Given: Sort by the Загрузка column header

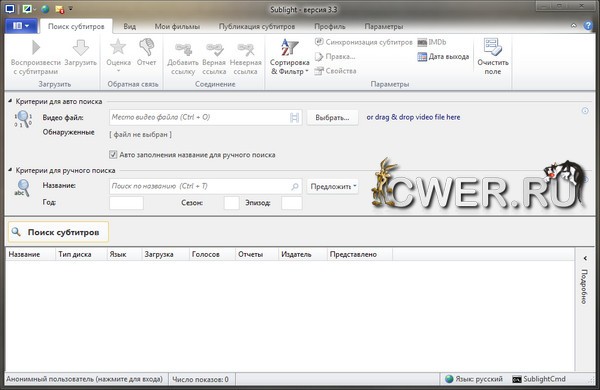Looking at the screenshot, I should click(x=165, y=255).
